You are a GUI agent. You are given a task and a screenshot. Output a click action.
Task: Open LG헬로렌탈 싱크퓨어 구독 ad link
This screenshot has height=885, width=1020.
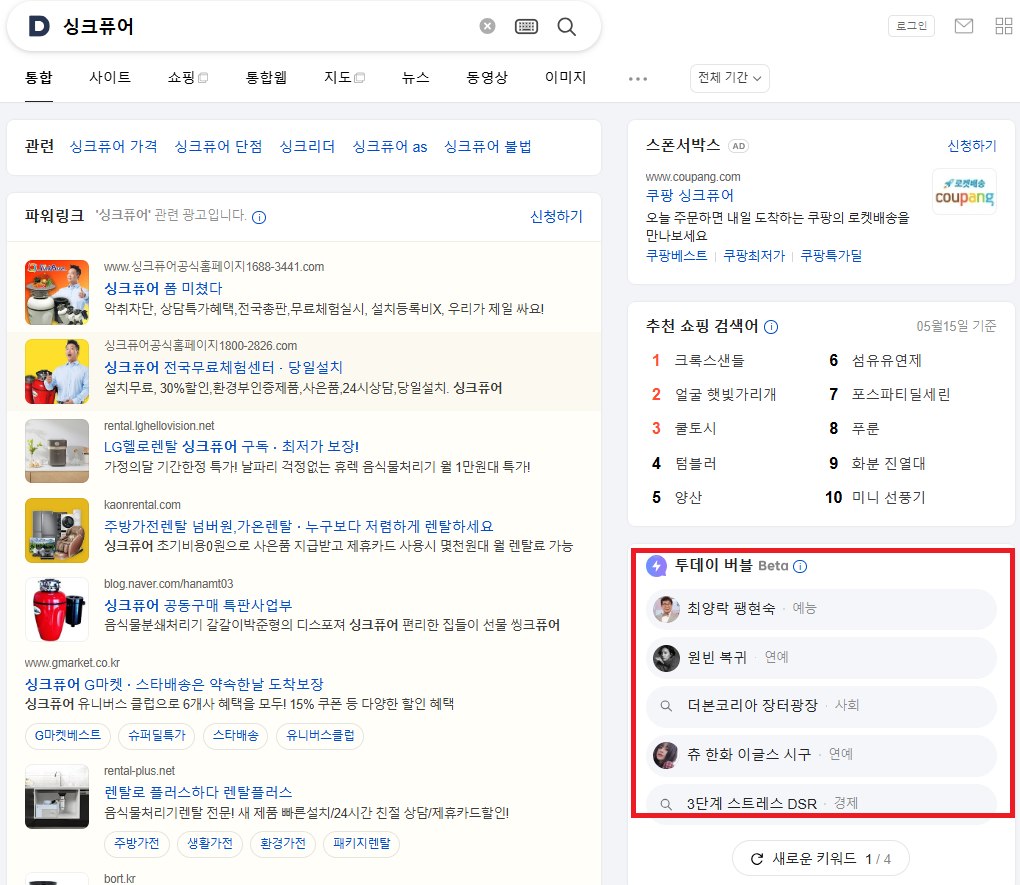coord(232,446)
